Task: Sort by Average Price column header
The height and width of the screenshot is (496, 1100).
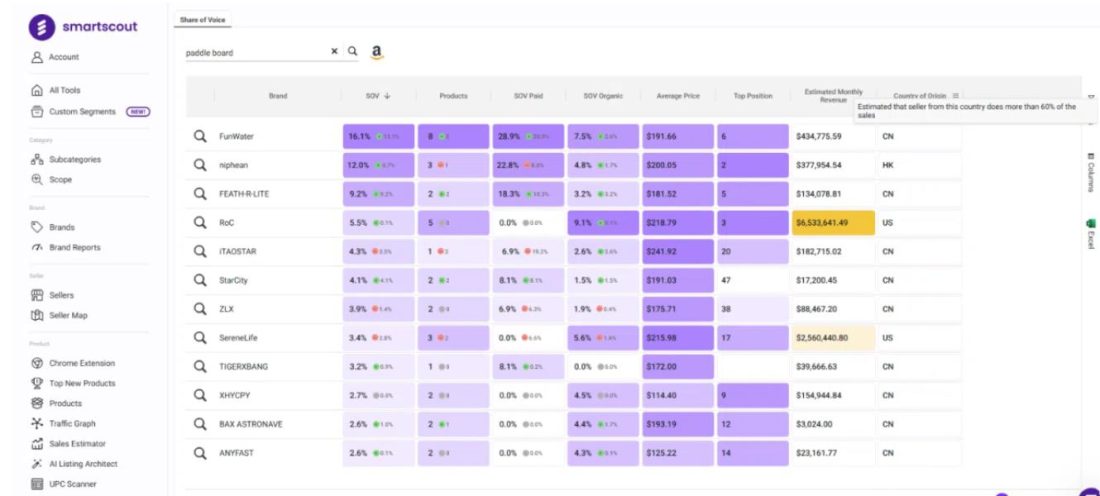Action: click(678, 96)
